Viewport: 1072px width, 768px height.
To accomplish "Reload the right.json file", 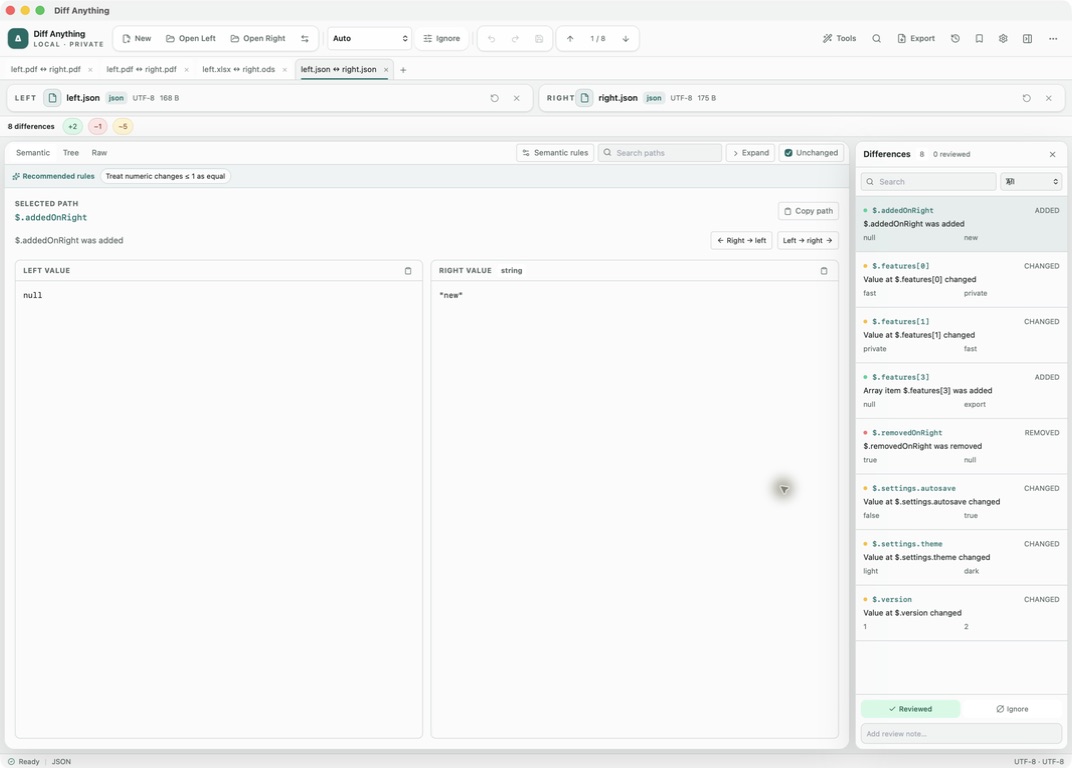I will 1026,98.
